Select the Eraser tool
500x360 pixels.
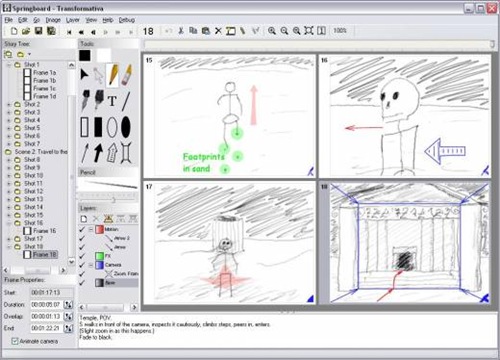(127, 75)
